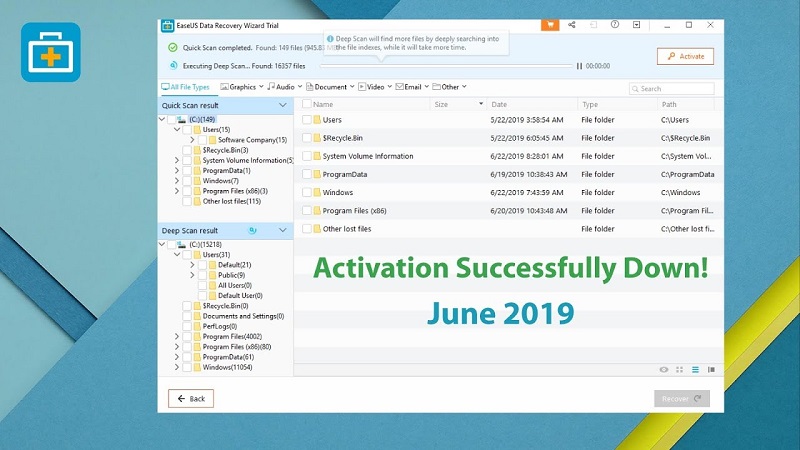This screenshot has height=450, width=800.
Task: Switch to list view icon
Action: pyautogui.click(x=695, y=369)
